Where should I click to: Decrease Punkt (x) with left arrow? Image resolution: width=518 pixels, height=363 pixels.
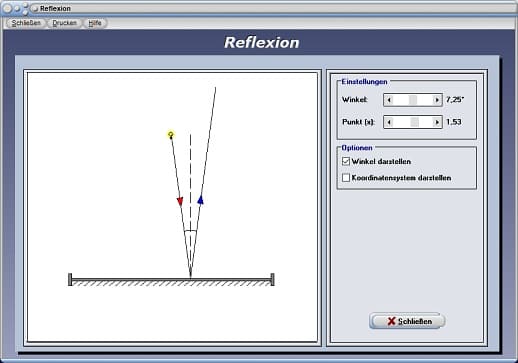pyautogui.click(x=389, y=122)
